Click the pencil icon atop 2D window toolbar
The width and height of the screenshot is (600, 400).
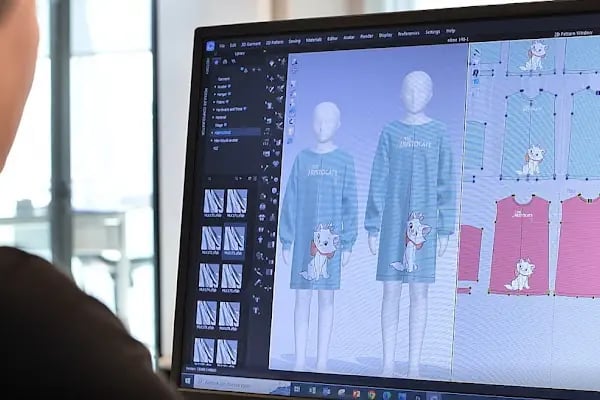click(476, 52)
